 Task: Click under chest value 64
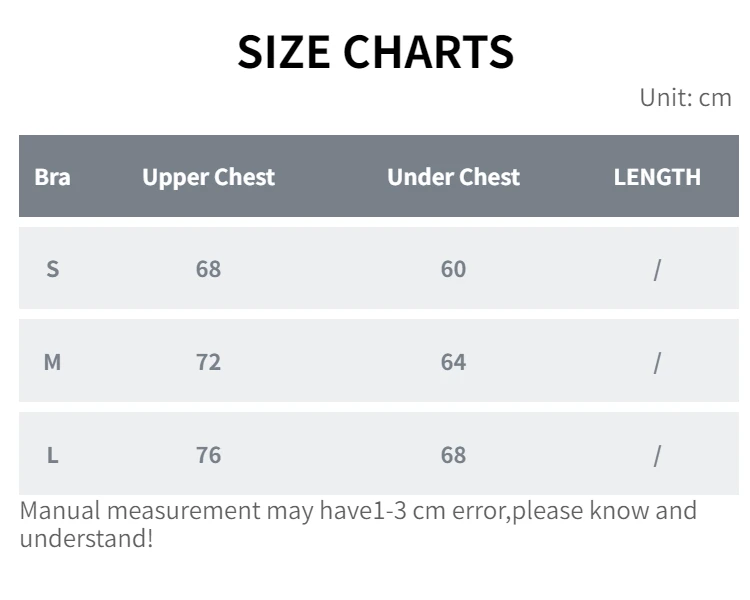[453, 362]
